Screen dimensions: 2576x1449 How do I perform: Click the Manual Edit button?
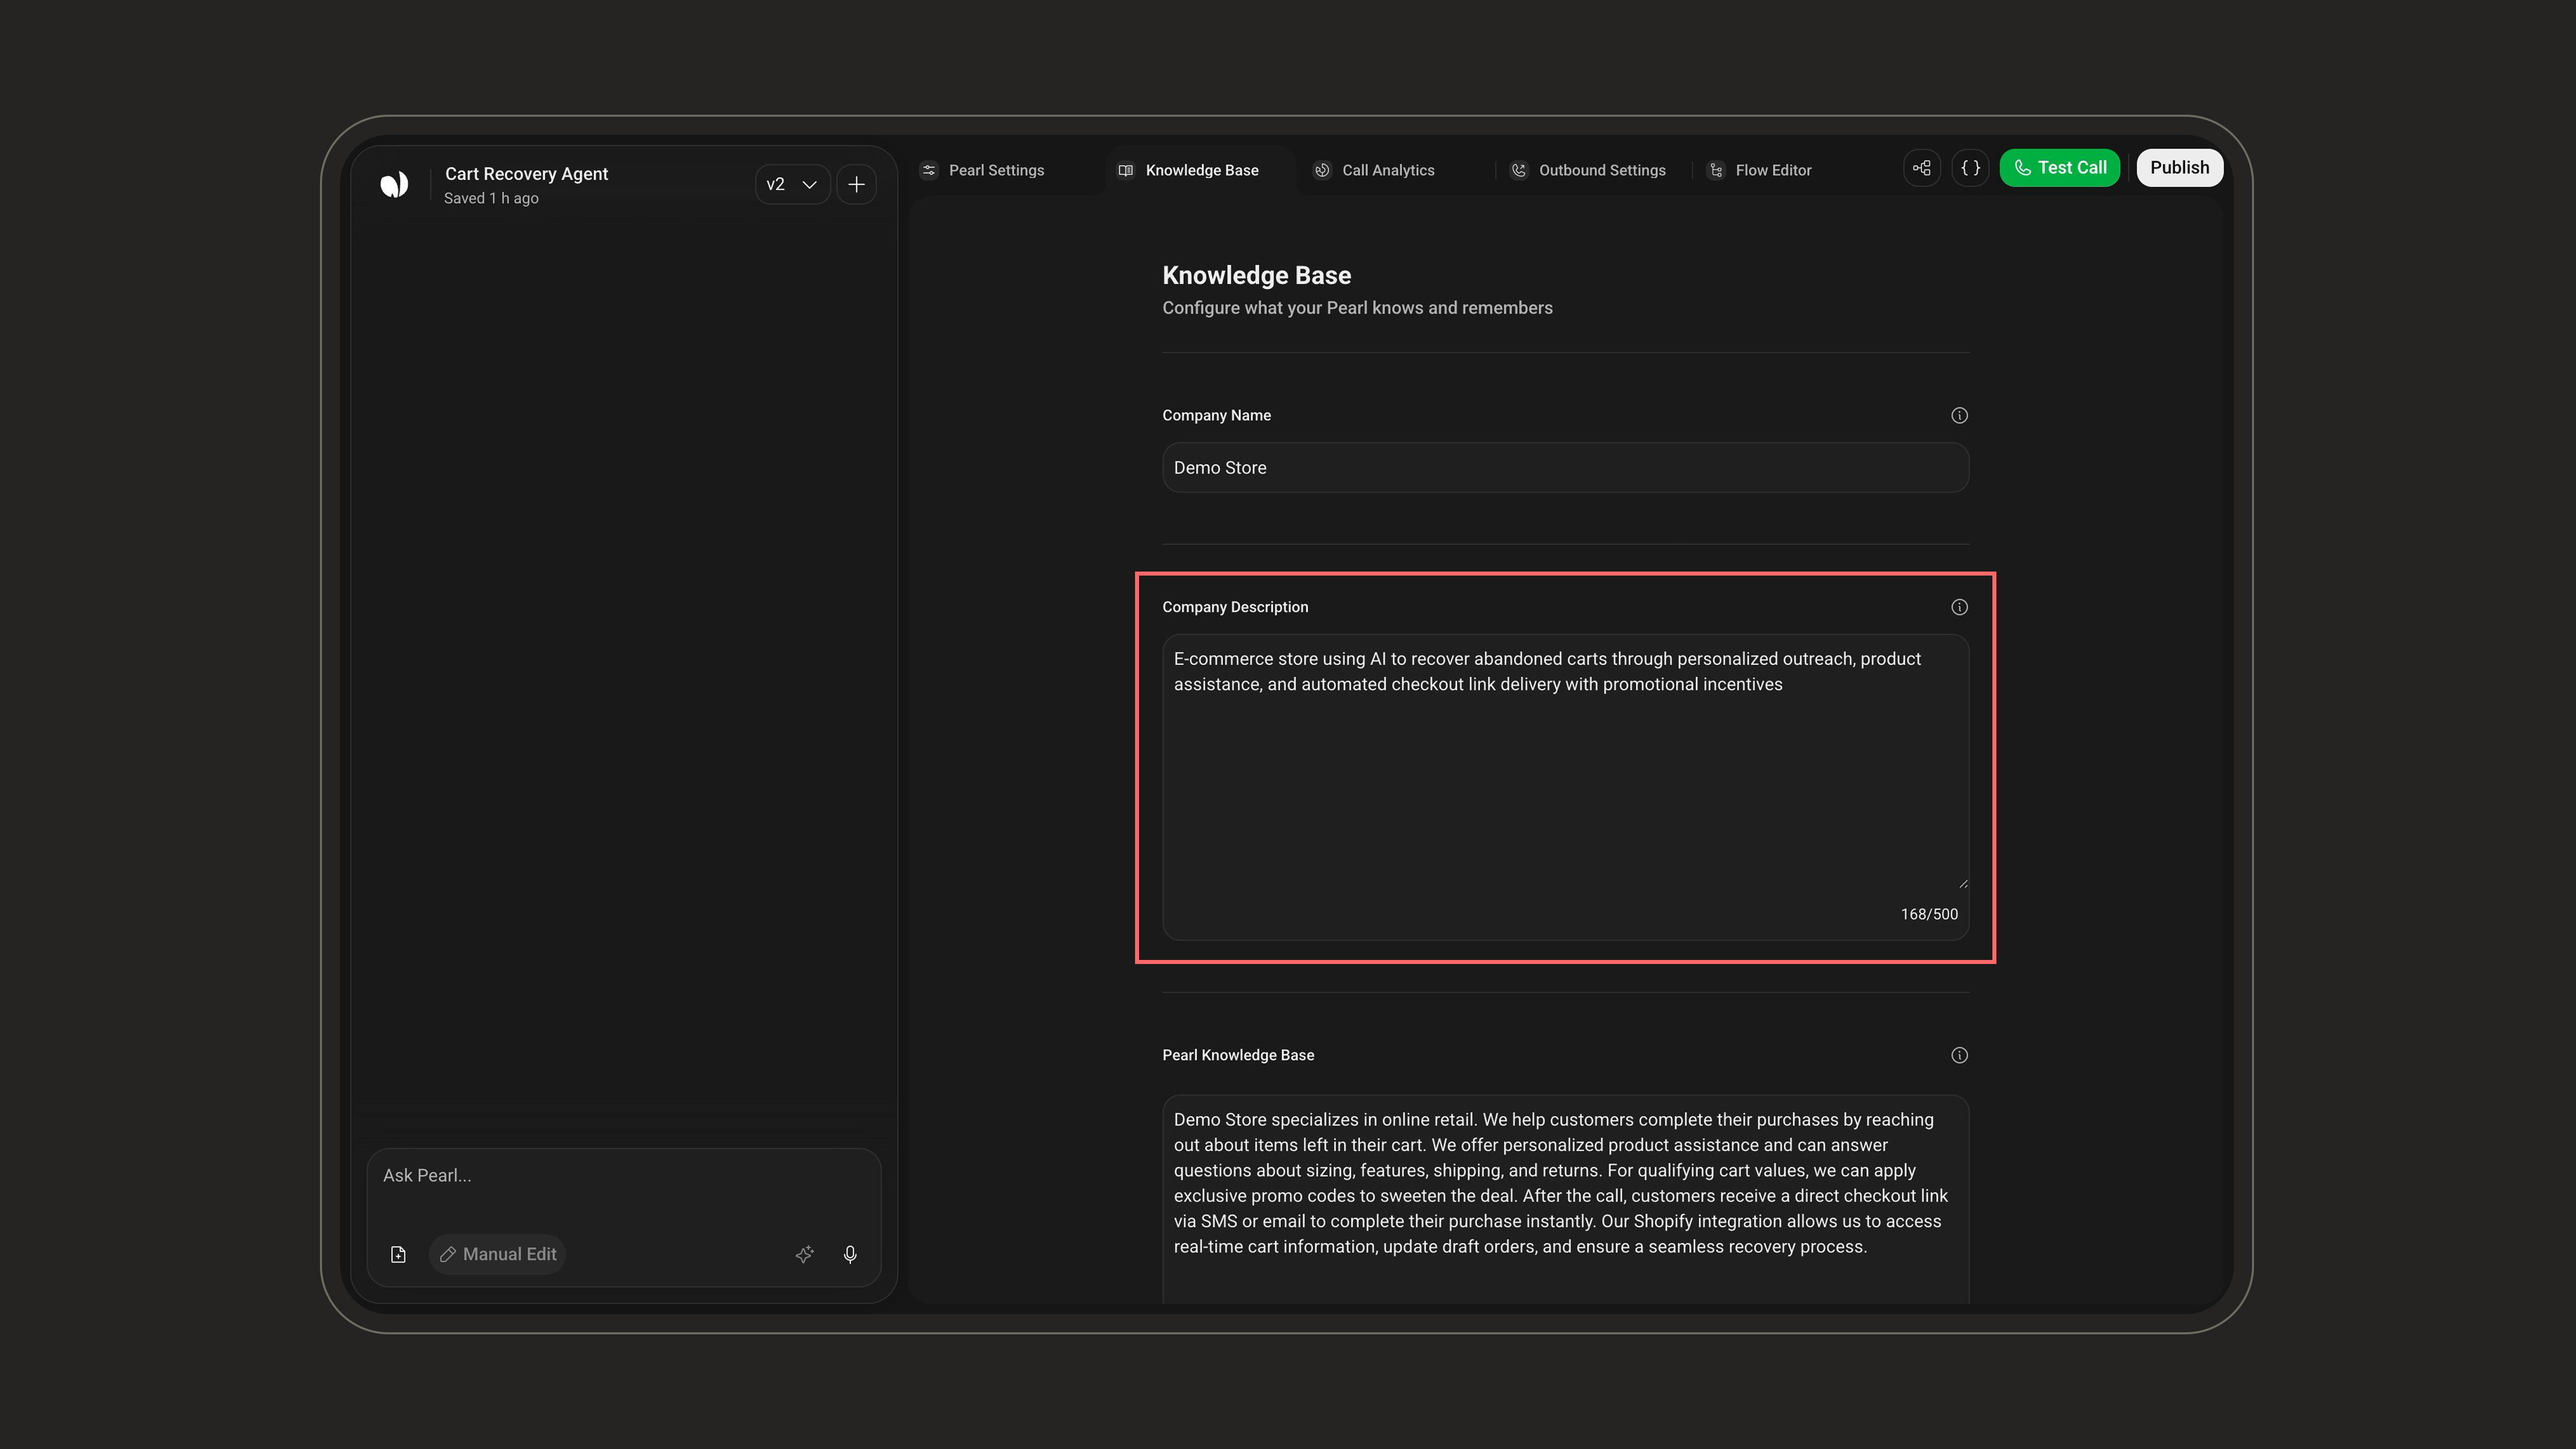(497, 1254)
